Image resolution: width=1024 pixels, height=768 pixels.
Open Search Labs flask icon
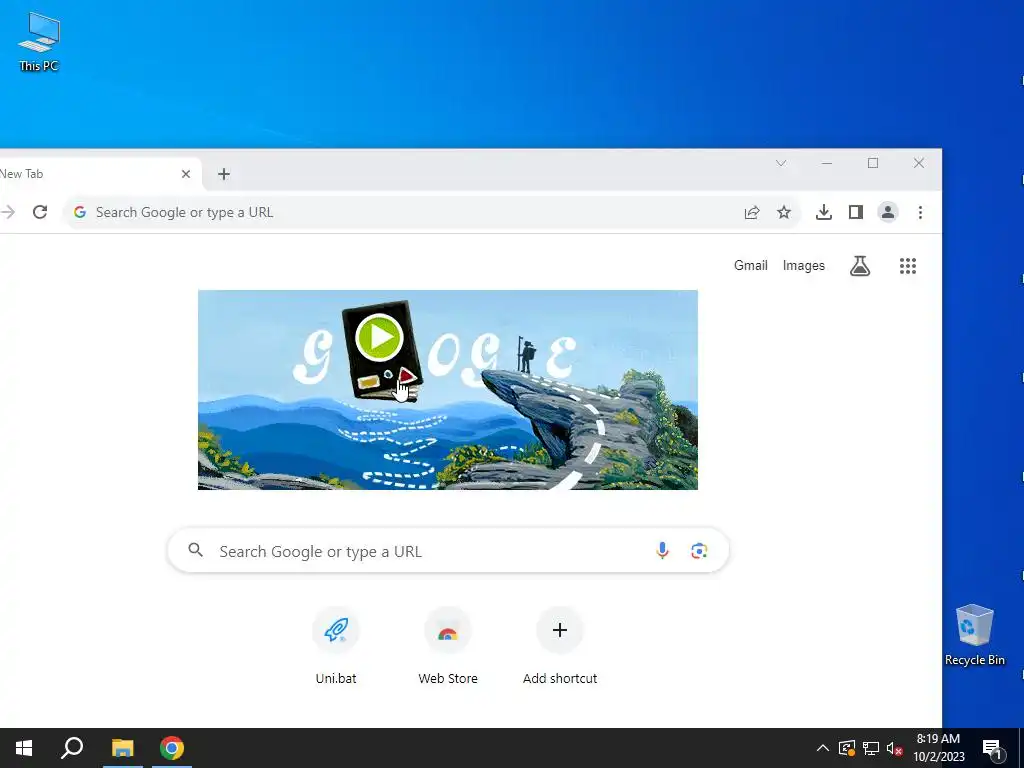point(859,266)
